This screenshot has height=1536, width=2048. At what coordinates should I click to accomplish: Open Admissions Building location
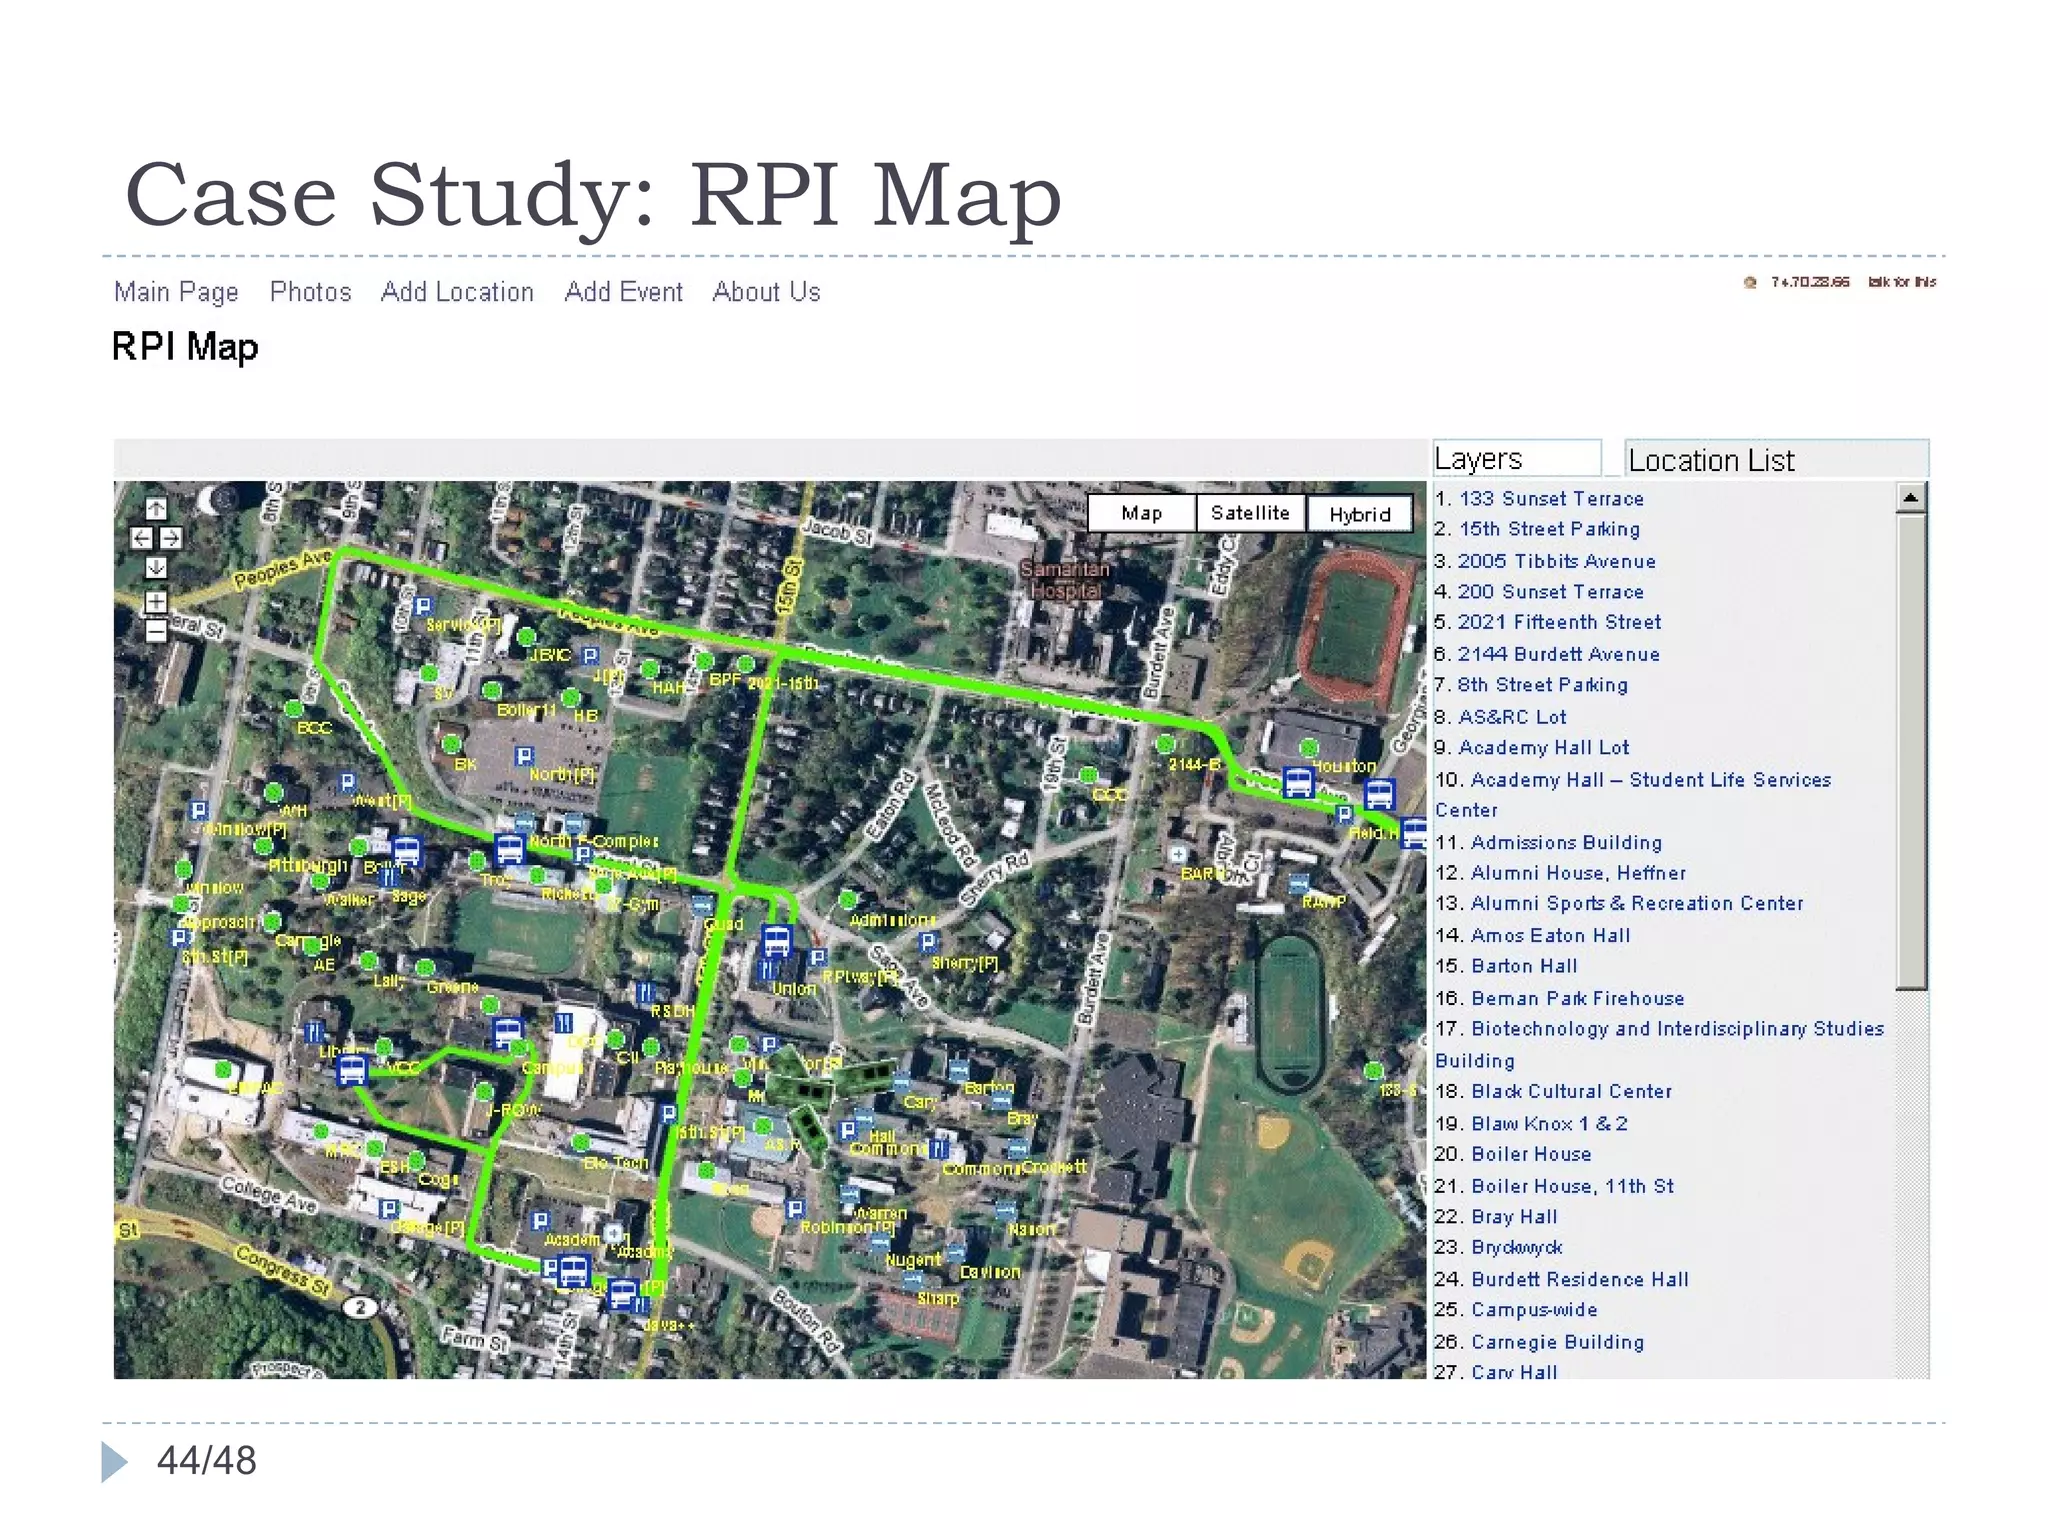[1566, 843]
